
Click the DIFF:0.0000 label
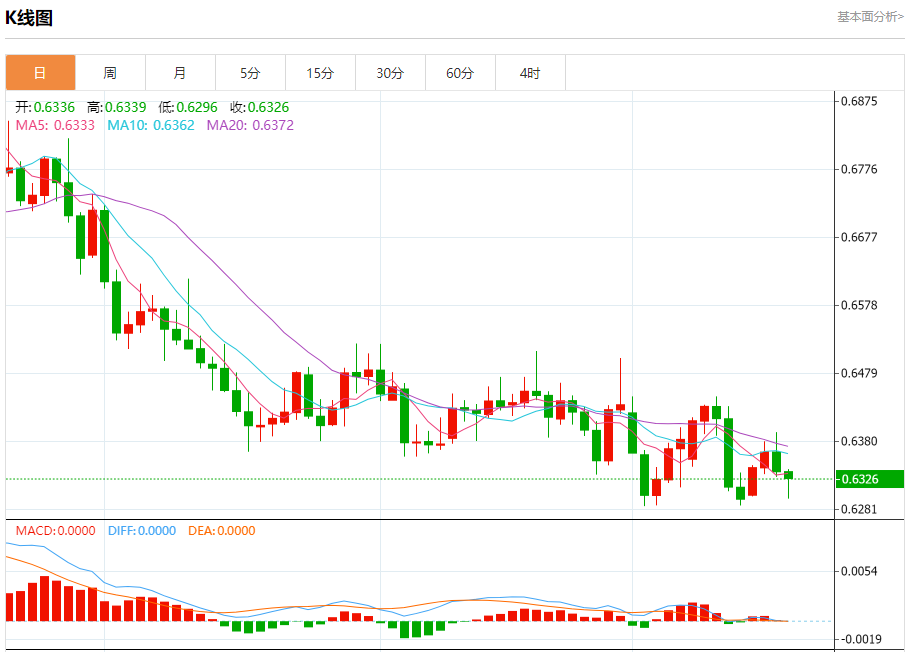tap(142, 531)
